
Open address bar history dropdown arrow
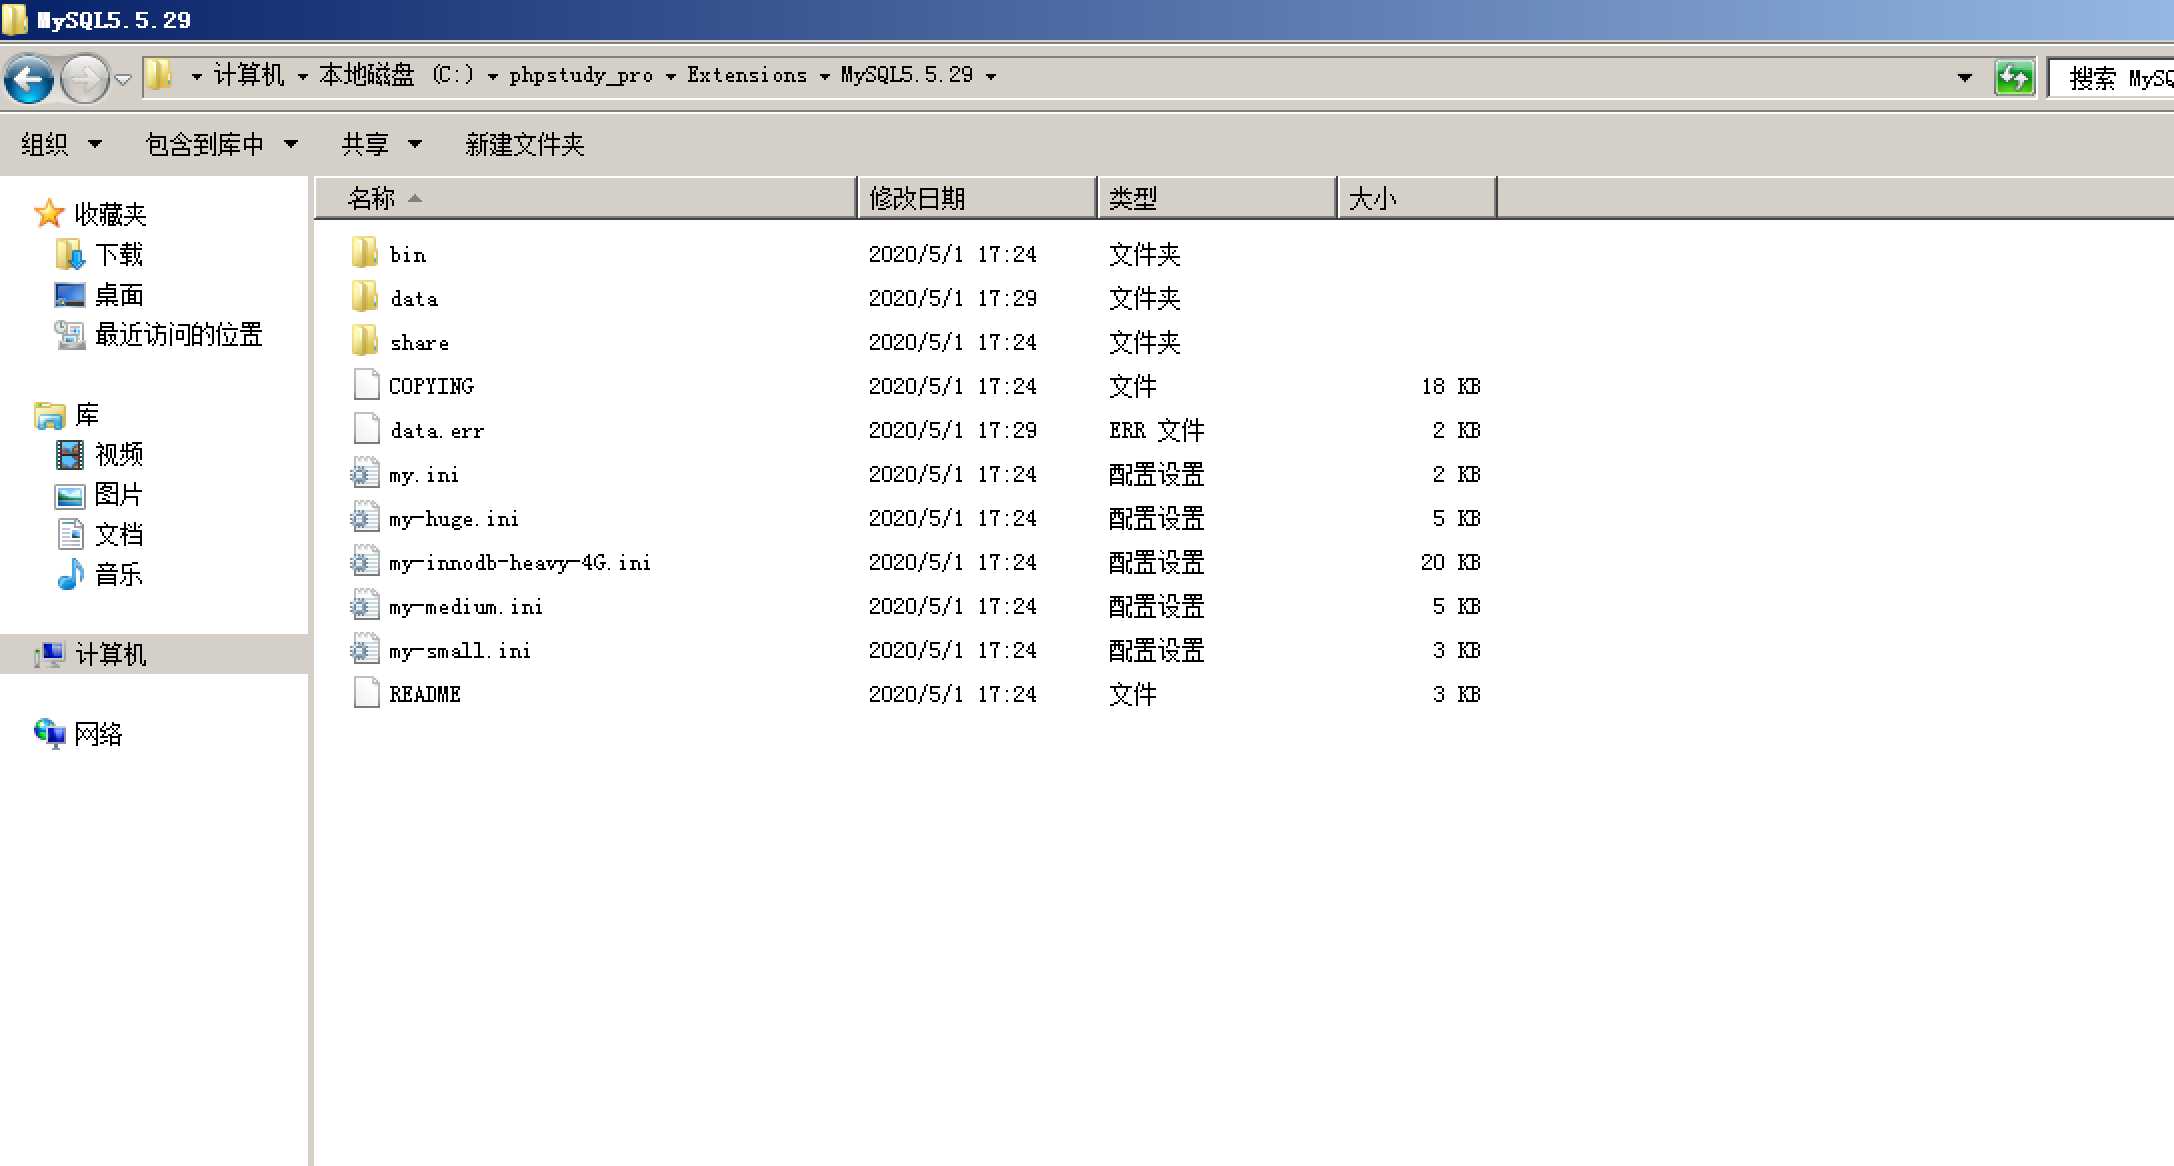click(x=1965, y=77)
